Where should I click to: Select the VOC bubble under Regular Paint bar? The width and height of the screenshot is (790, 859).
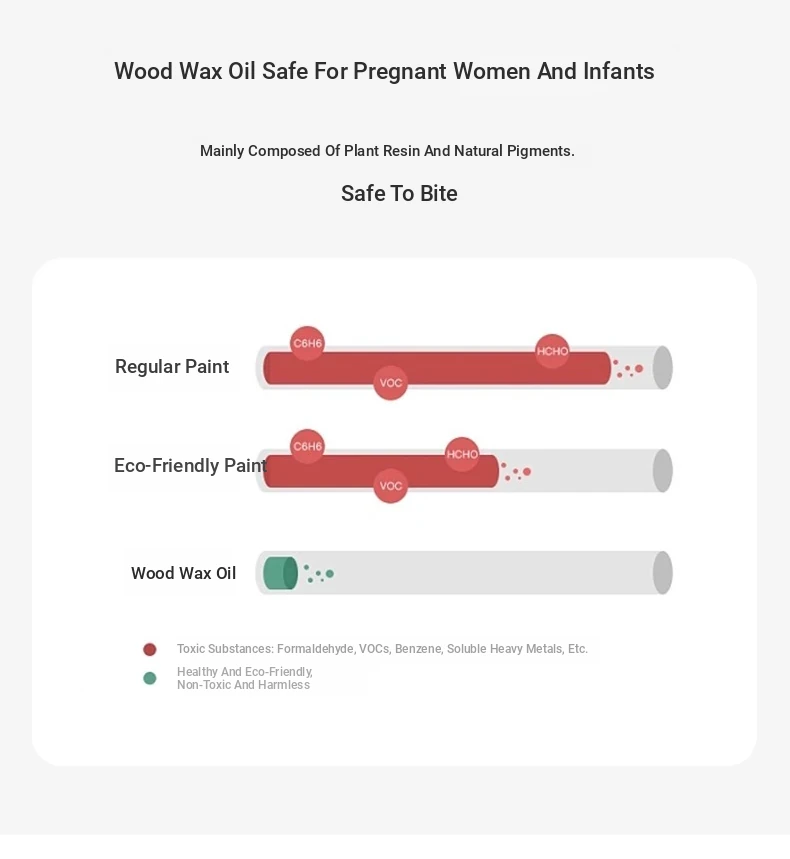[391, 383]
